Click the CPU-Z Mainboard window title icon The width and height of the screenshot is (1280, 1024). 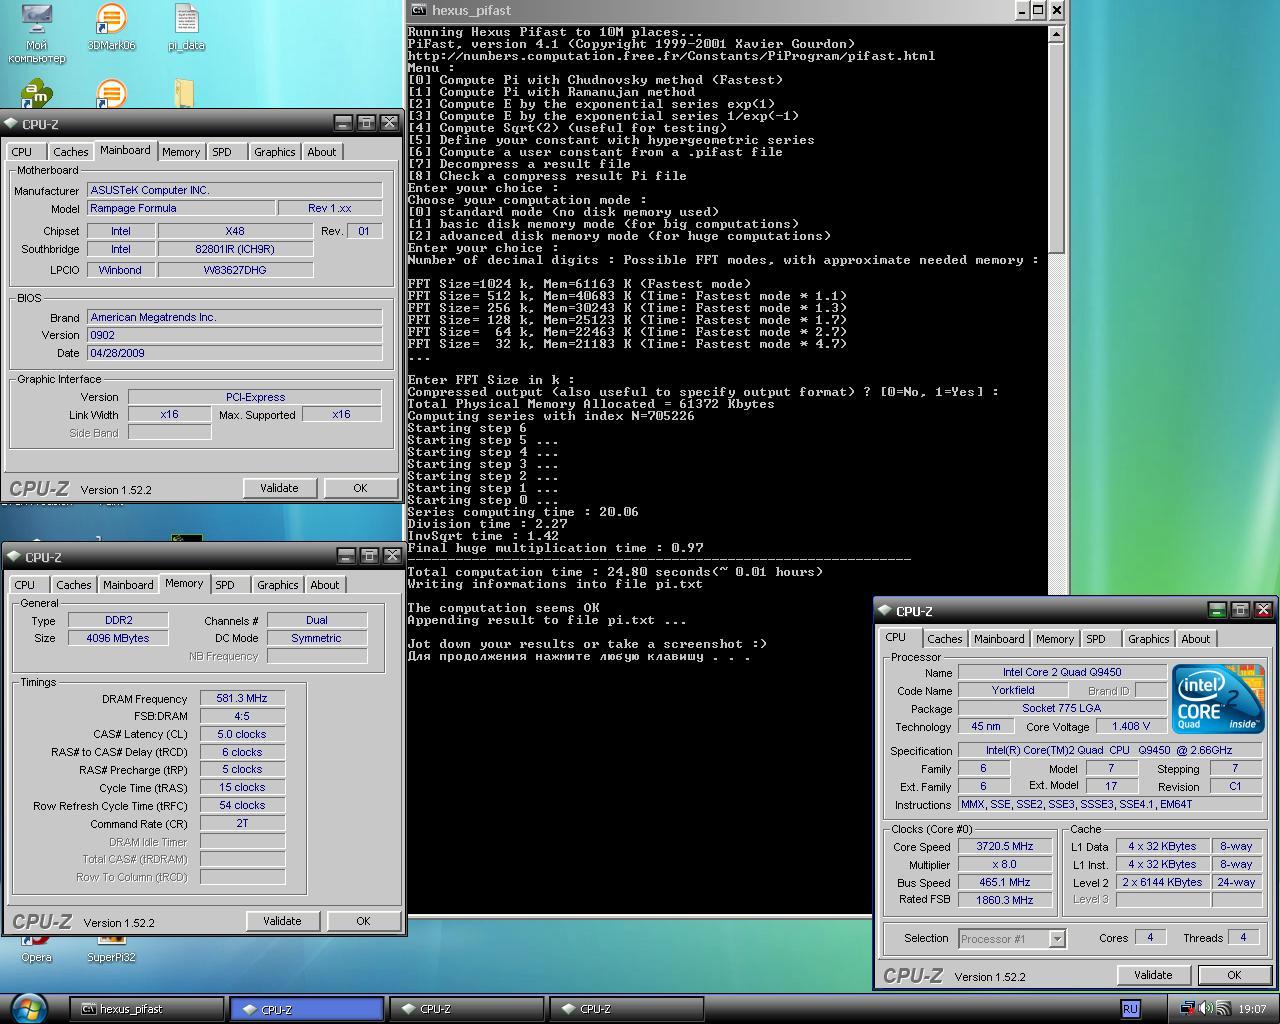pos(12,124)
